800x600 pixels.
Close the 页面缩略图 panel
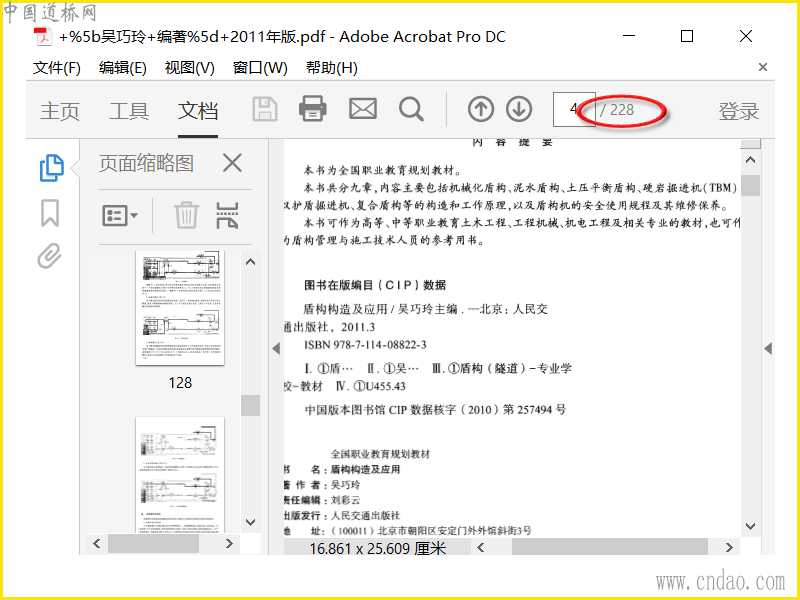click(x=232, y=163)
